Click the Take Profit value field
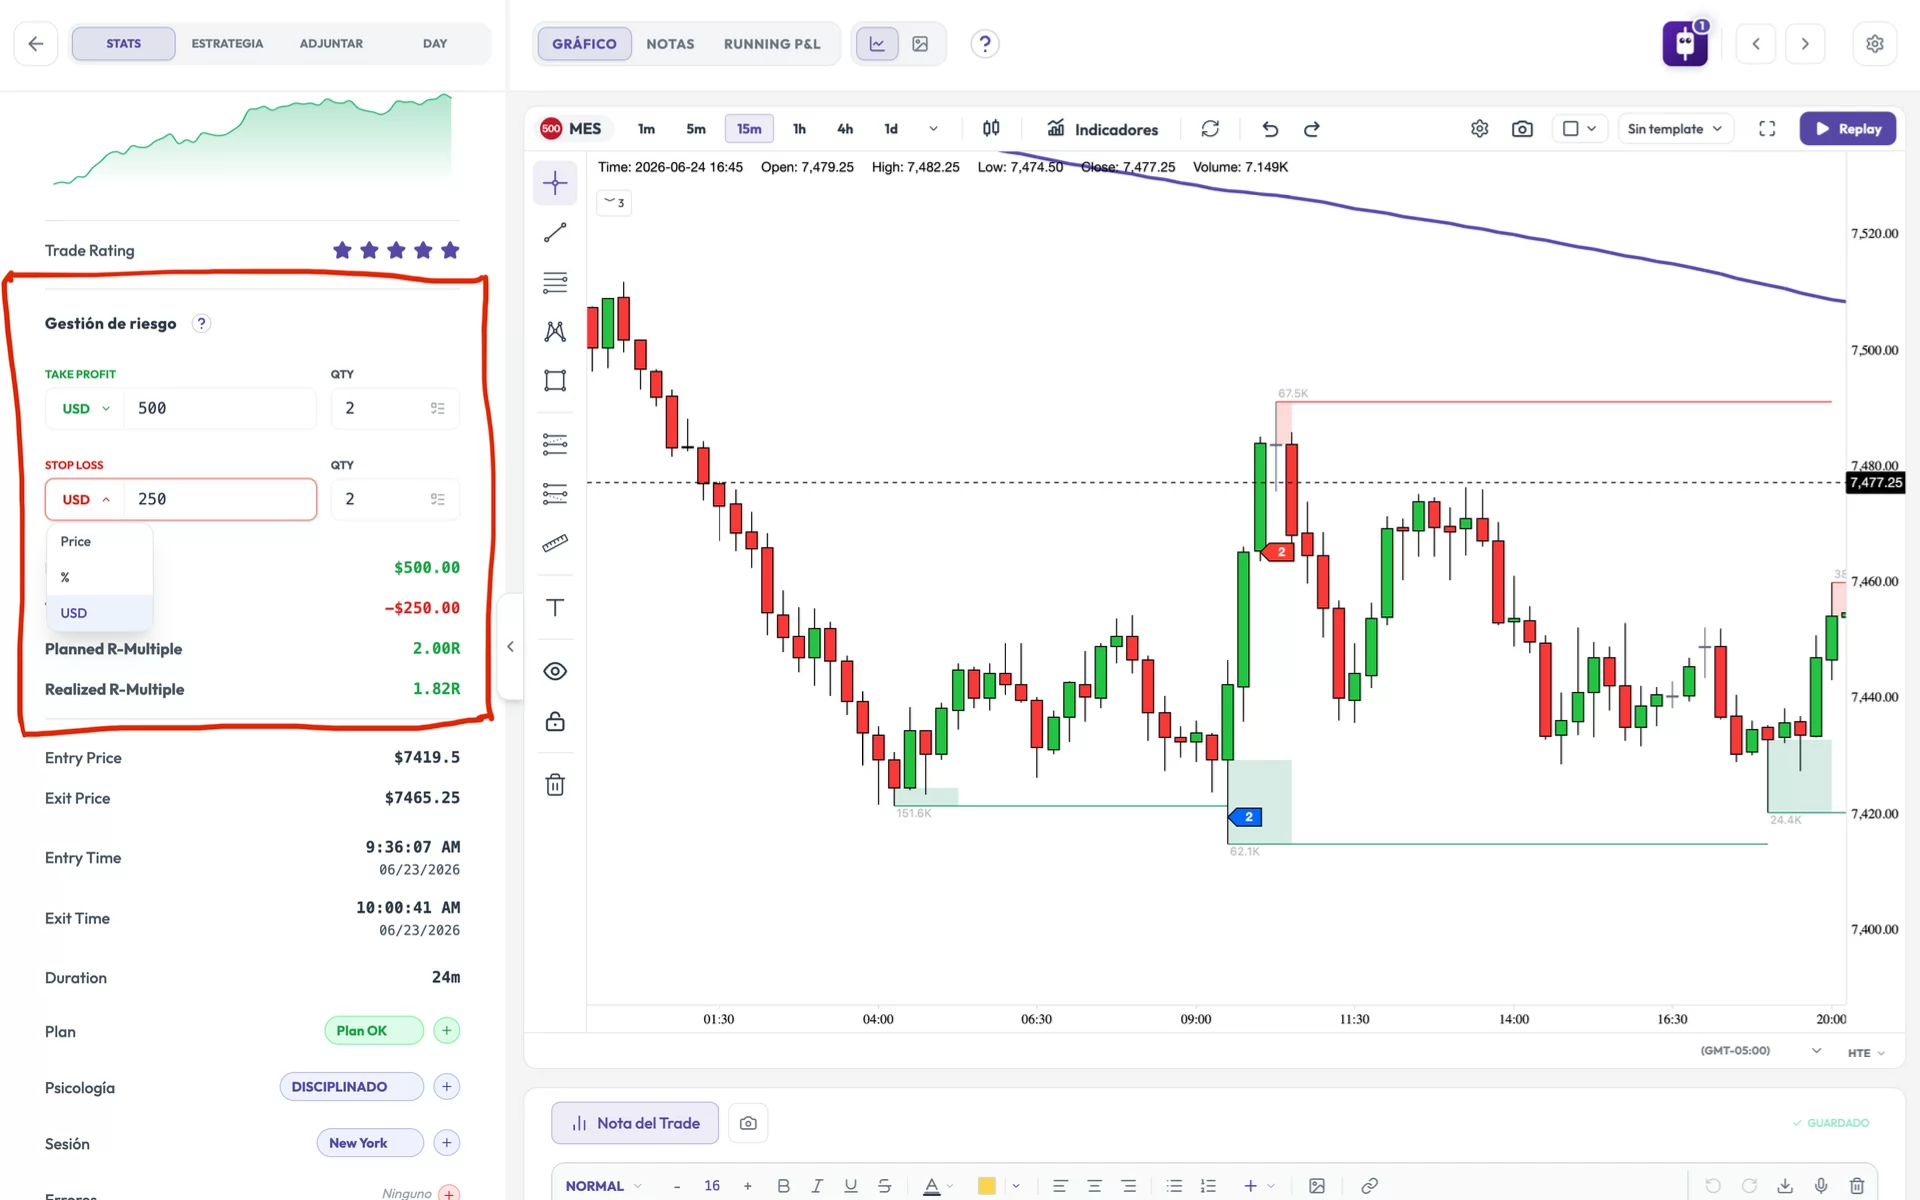1920x1200 pixels. (x=220, y=408)
